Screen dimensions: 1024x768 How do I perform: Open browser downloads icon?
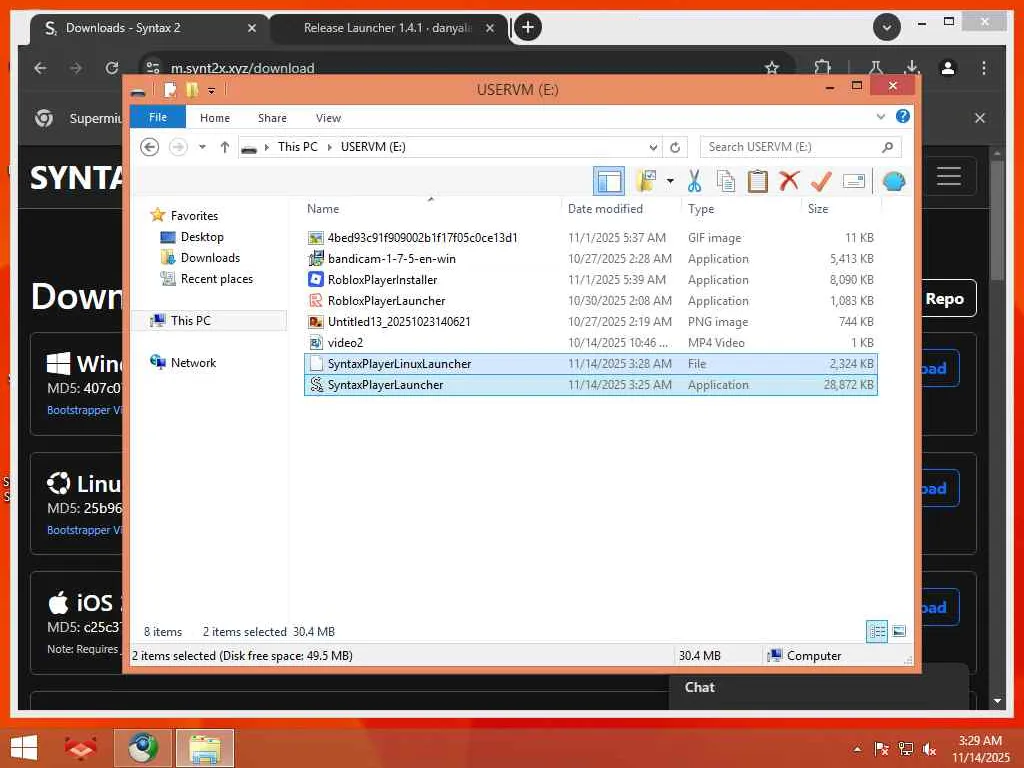tap(912, 68)
